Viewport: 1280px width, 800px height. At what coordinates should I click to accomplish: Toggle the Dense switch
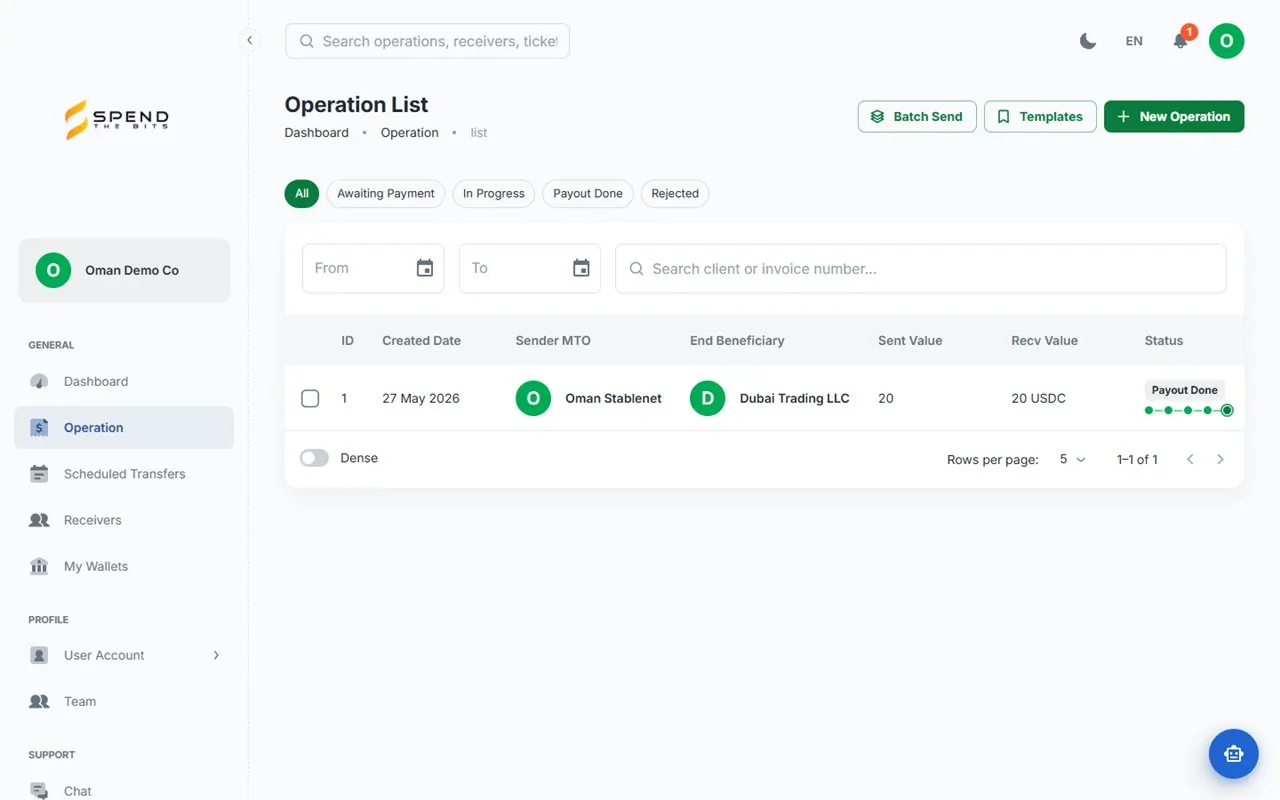click(x=314, y=458)
